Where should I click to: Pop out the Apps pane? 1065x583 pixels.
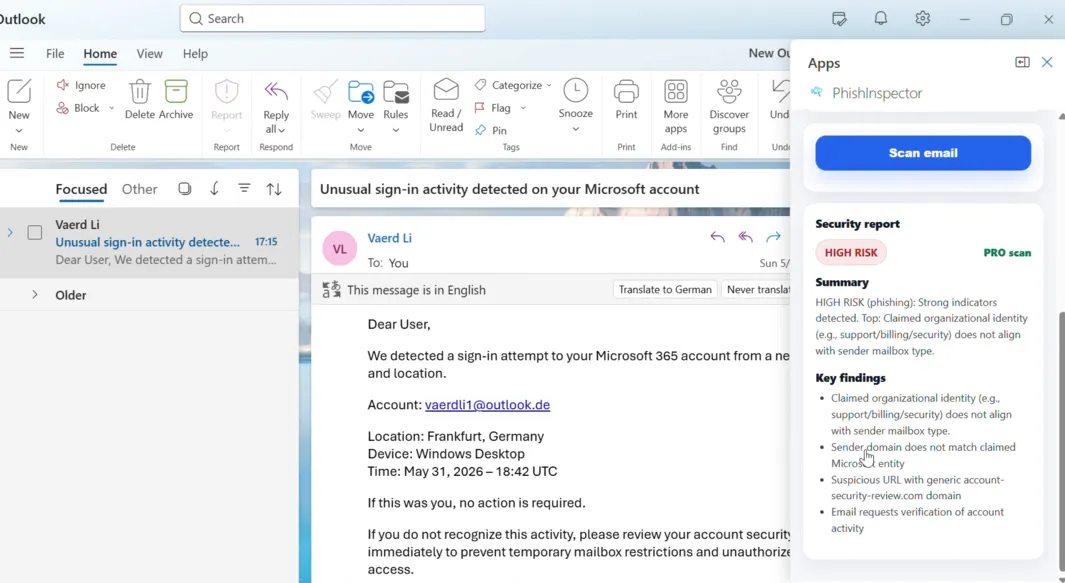click(1022, 63)
